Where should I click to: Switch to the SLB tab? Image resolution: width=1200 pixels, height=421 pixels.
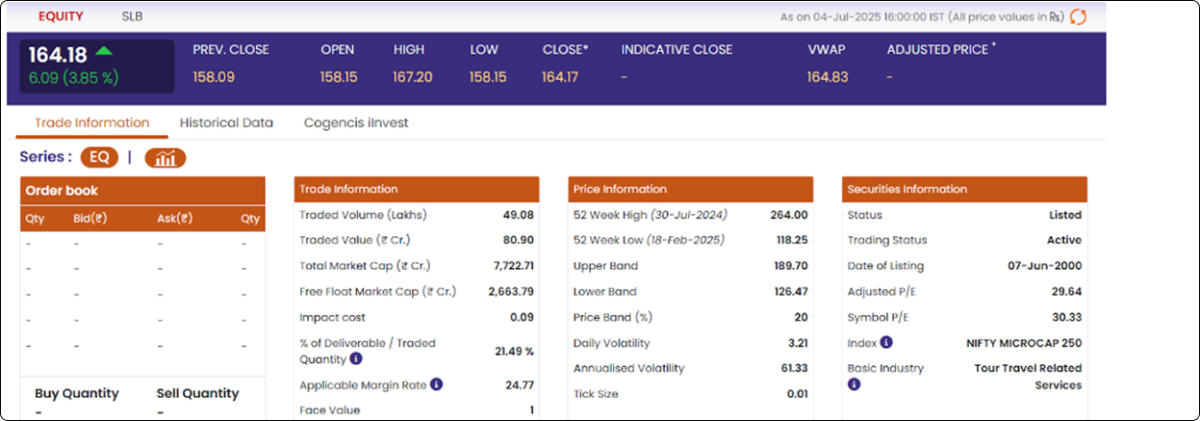[132, 16]
